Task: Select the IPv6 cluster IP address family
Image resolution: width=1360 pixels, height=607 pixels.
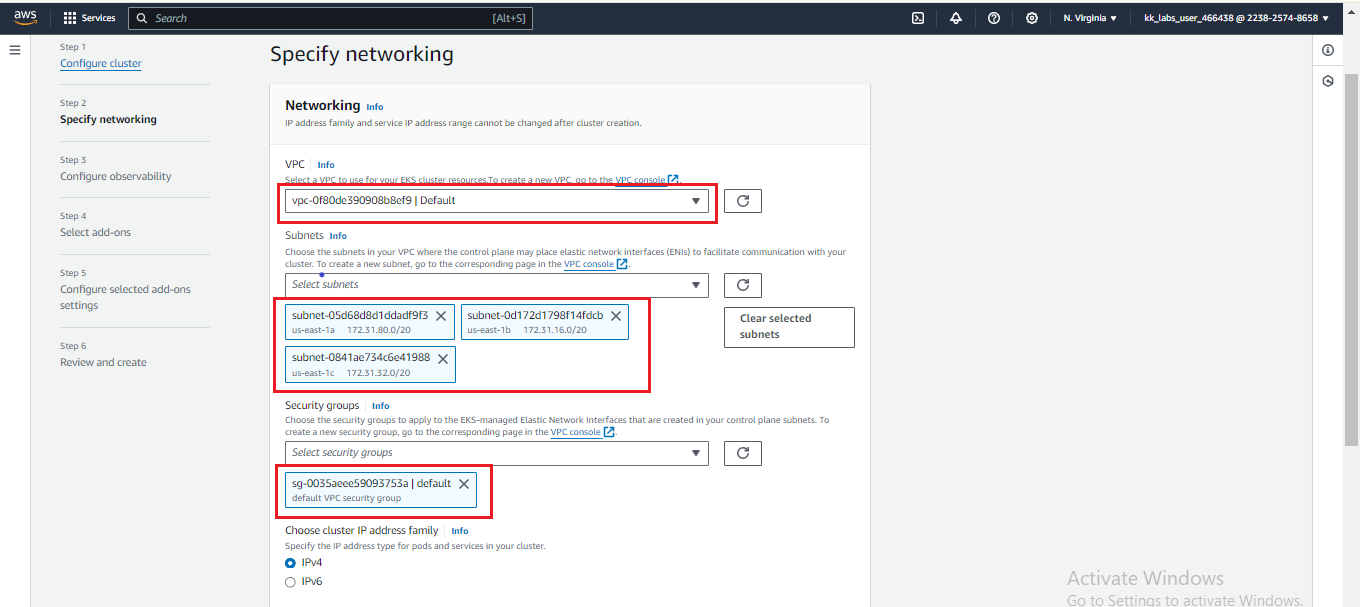Action: click(x=290, y=581)
